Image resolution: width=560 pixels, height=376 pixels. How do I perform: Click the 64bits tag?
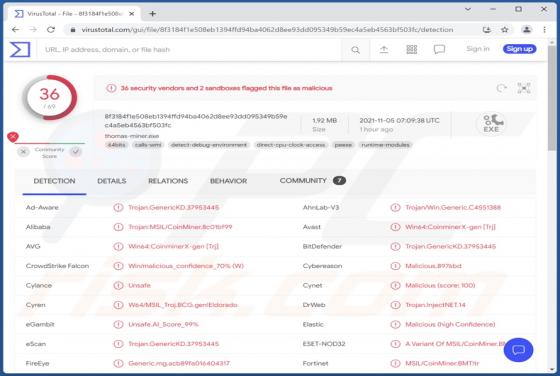117,145
